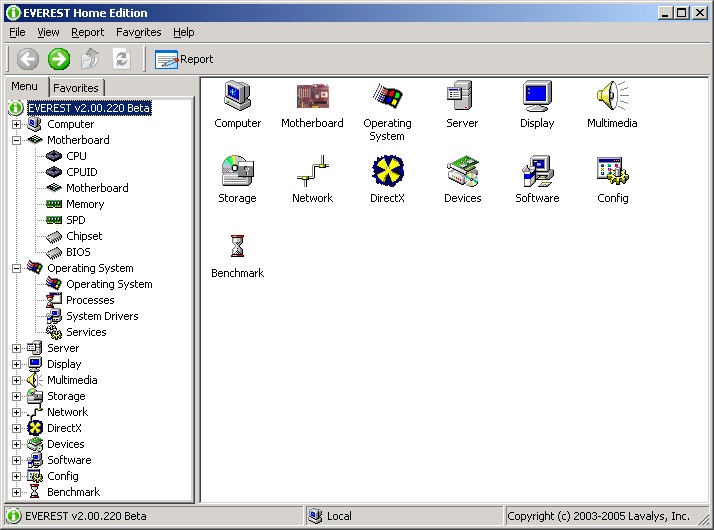Click the Up level toolbar button
The width and height of the screenshot is (714, 530).
pyautogui.click(x=90, y=59)
